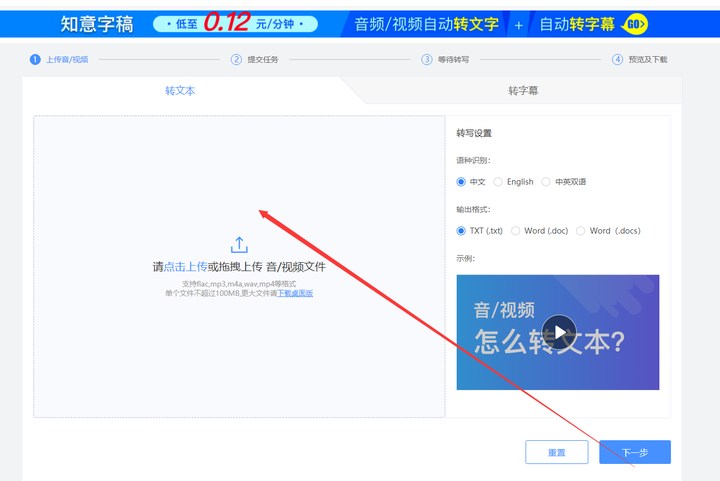Image resolution: width=720 pixels, height=481 pixels.
Task: Click the 上传音/视频 step label
Action: (x=67, y=60)
